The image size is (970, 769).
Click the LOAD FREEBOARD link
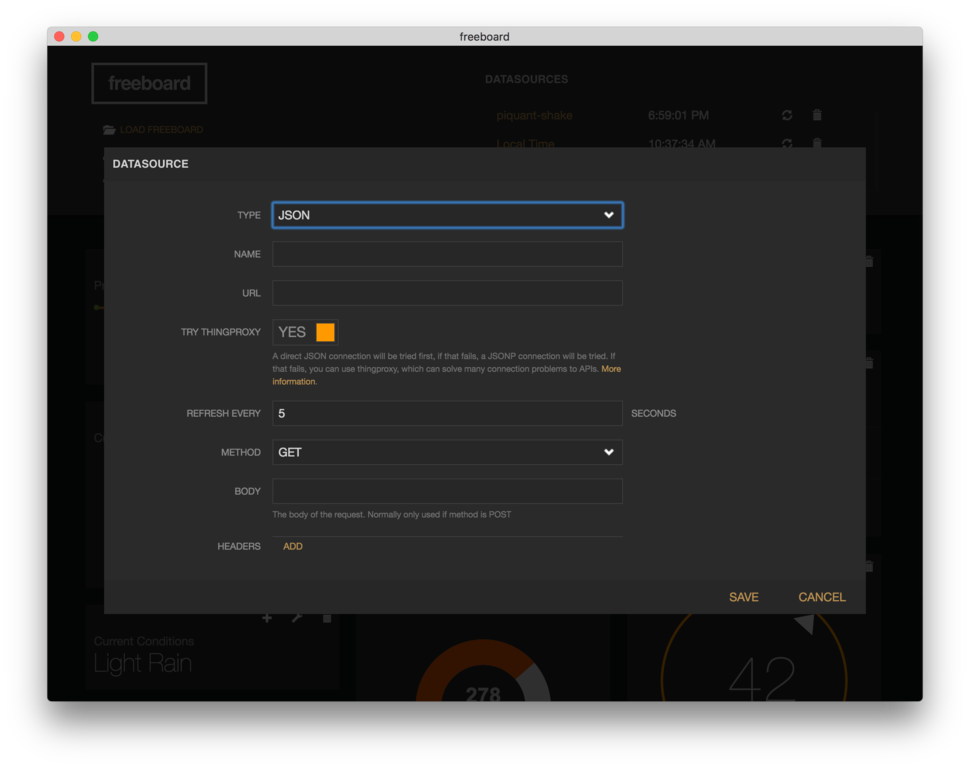pos(160,129)
